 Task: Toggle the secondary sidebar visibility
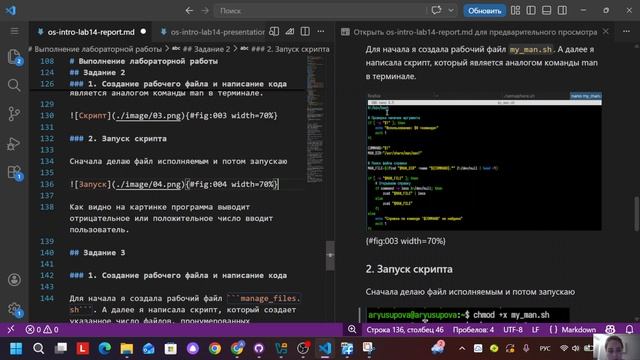click(x=562, y=11)
